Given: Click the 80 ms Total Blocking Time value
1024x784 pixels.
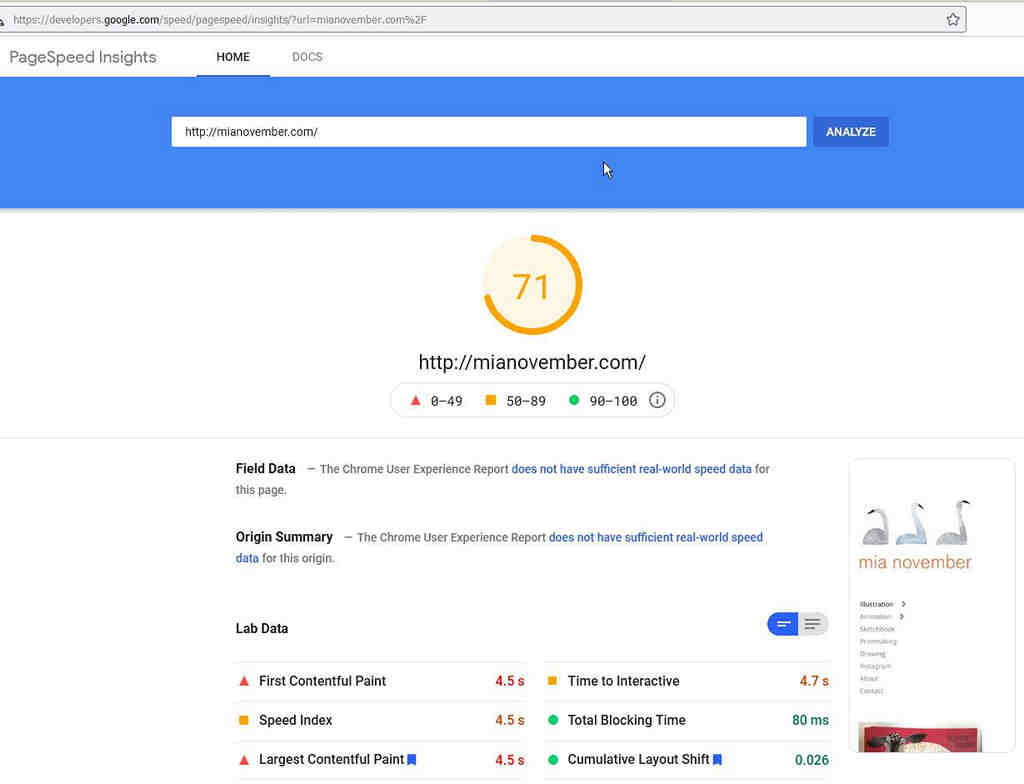Looking at the screenshot, I should point(810,720).
